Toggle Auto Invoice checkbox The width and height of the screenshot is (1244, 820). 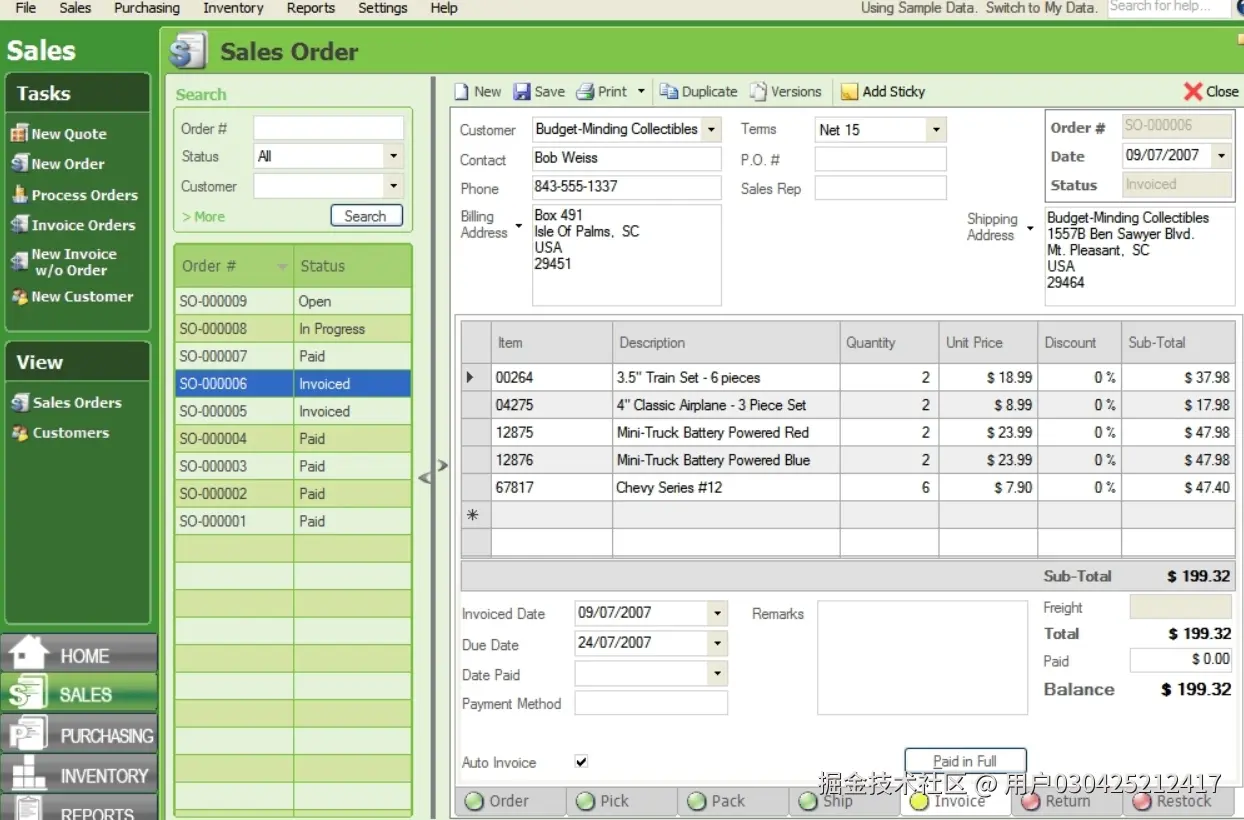pos(582,762)
